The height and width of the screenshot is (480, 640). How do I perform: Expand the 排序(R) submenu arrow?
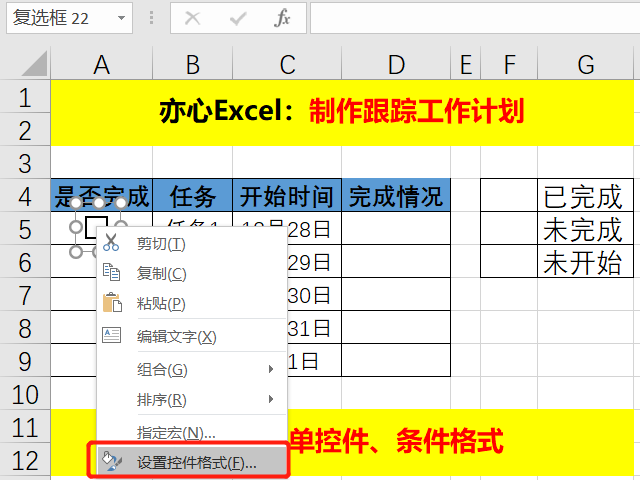click(271, 399)
